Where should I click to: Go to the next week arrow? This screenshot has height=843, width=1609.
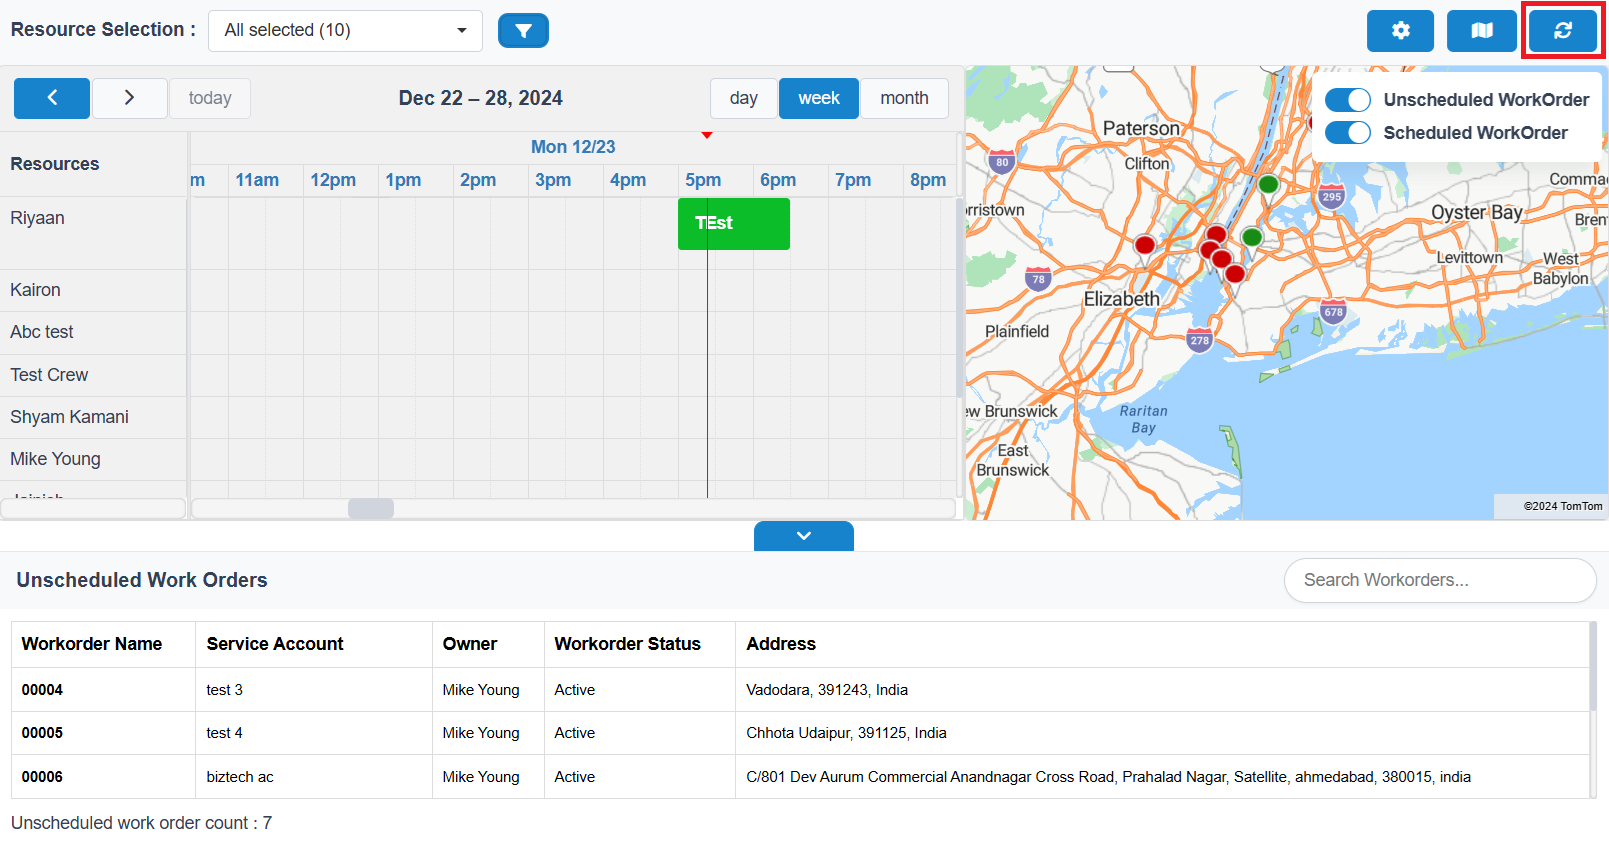pos(129,98)
